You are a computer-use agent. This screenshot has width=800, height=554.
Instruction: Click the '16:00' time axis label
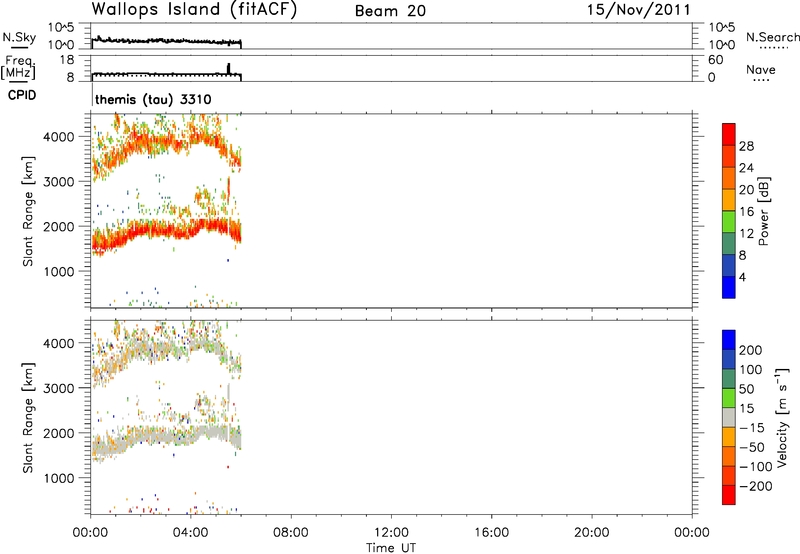tap(491, 533)
